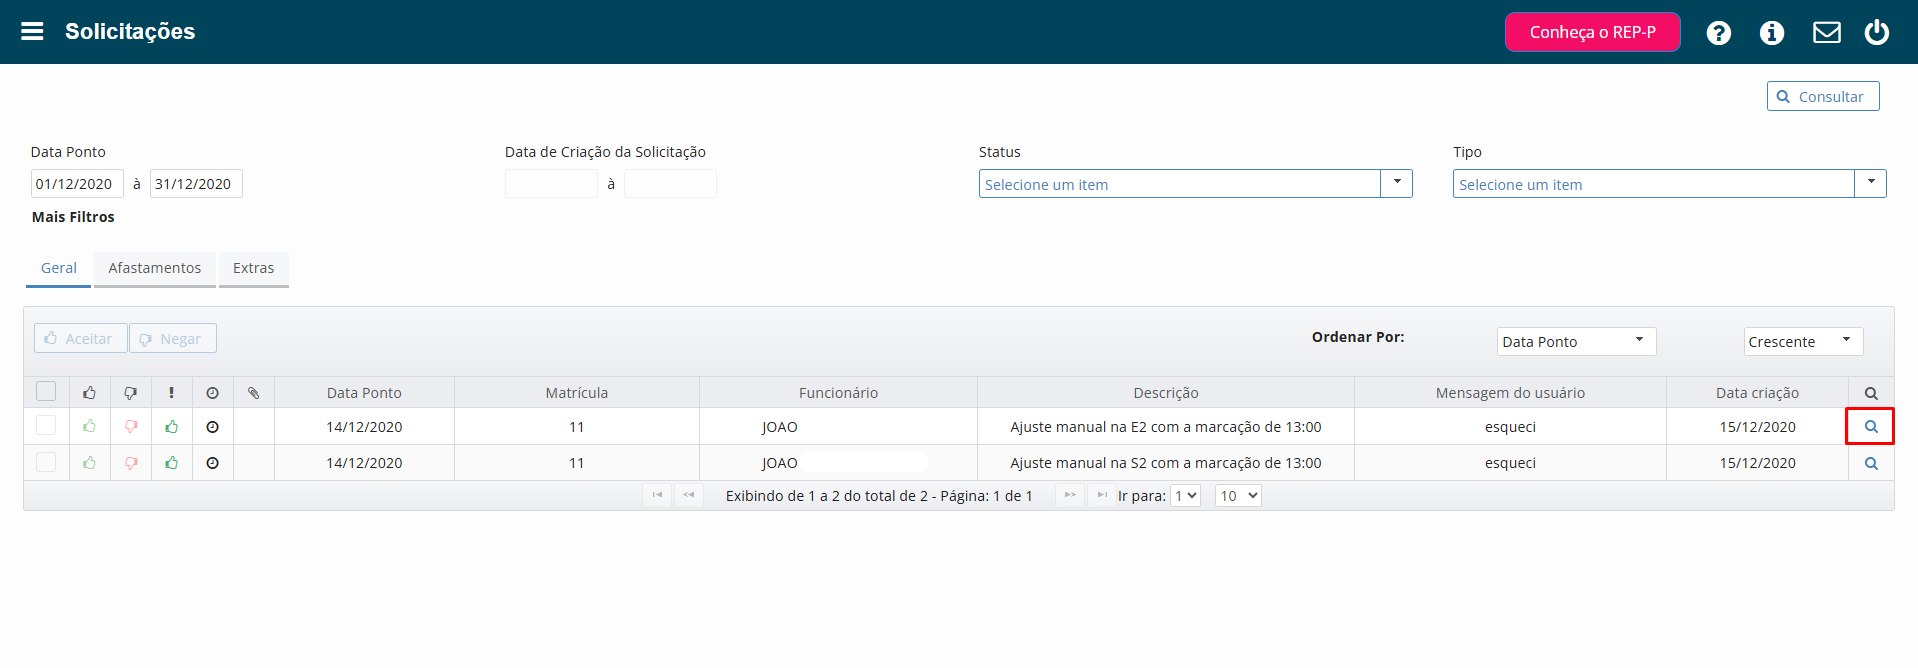Screen dimensions: 1918x668
Task: Click the thumbs-up column header icon
Action: (x=90, y=392)
